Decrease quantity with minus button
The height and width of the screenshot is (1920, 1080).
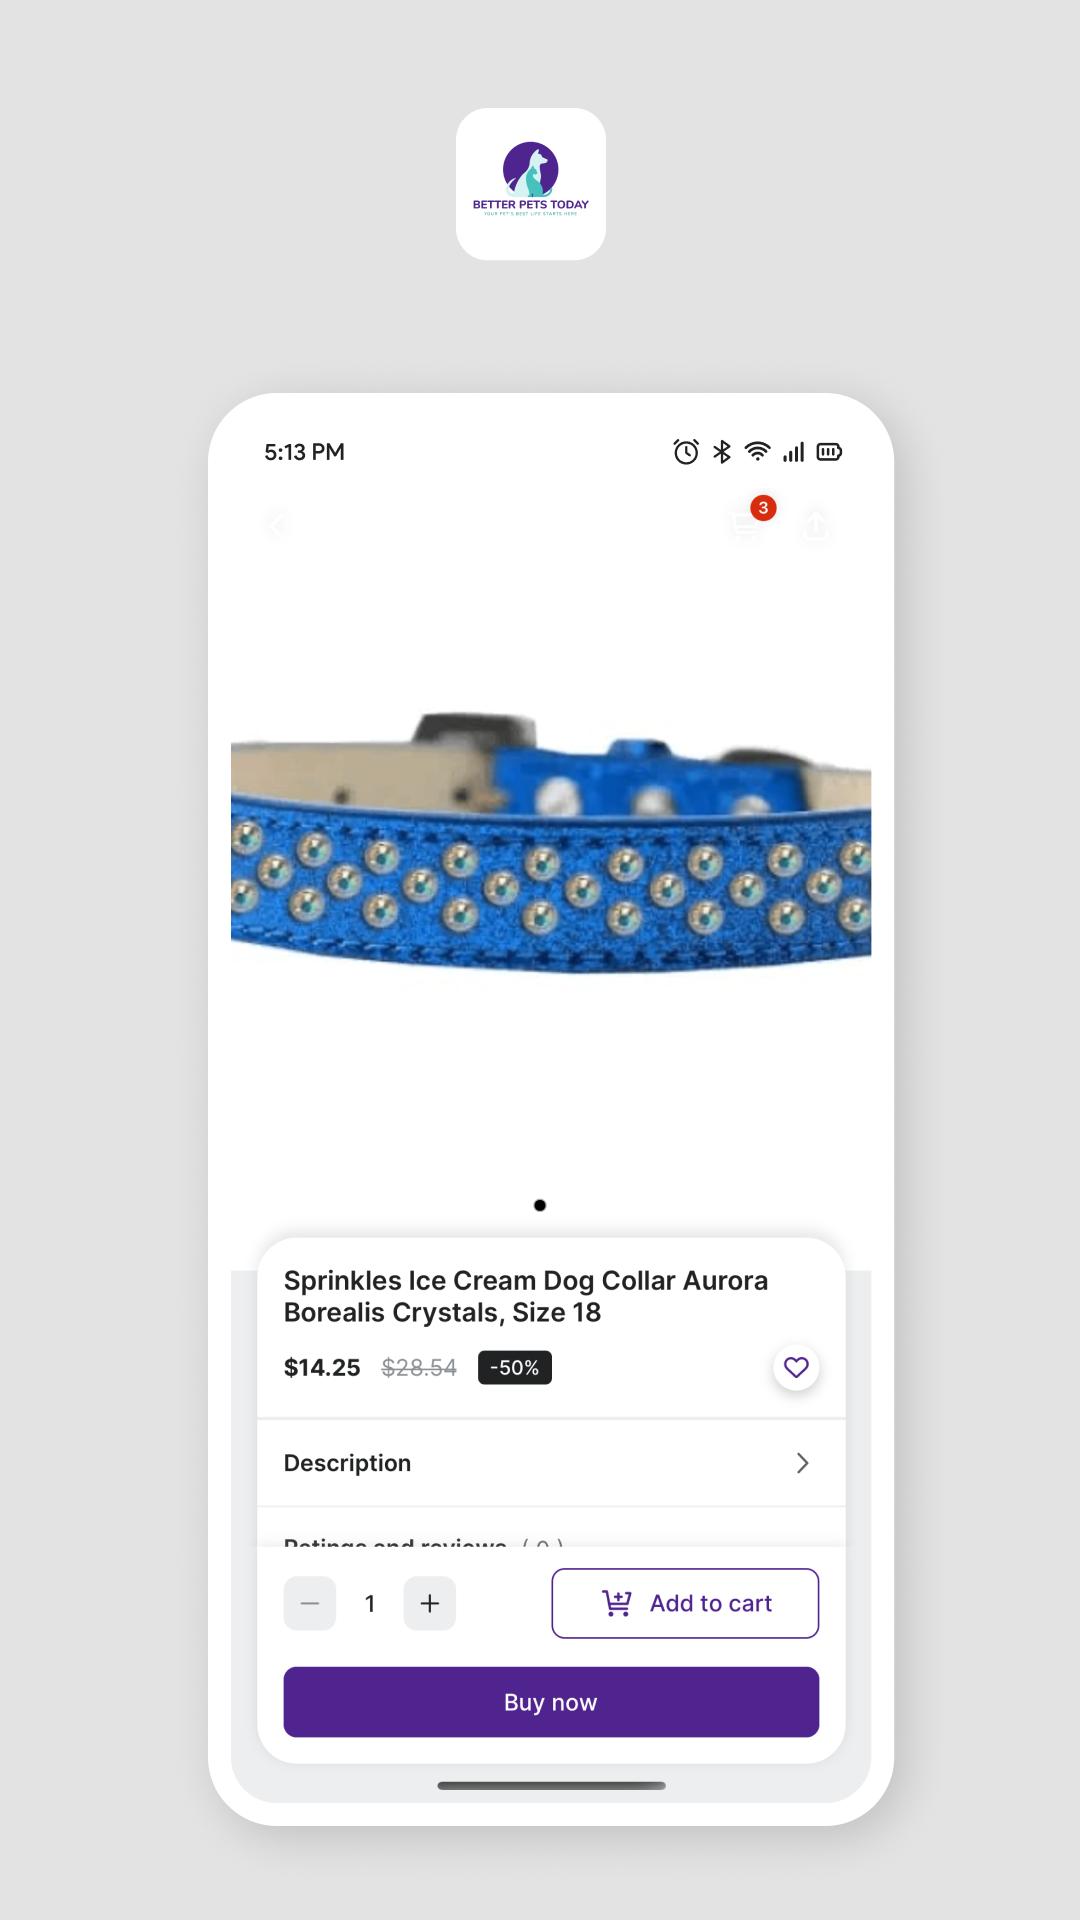pos(310,1603)
